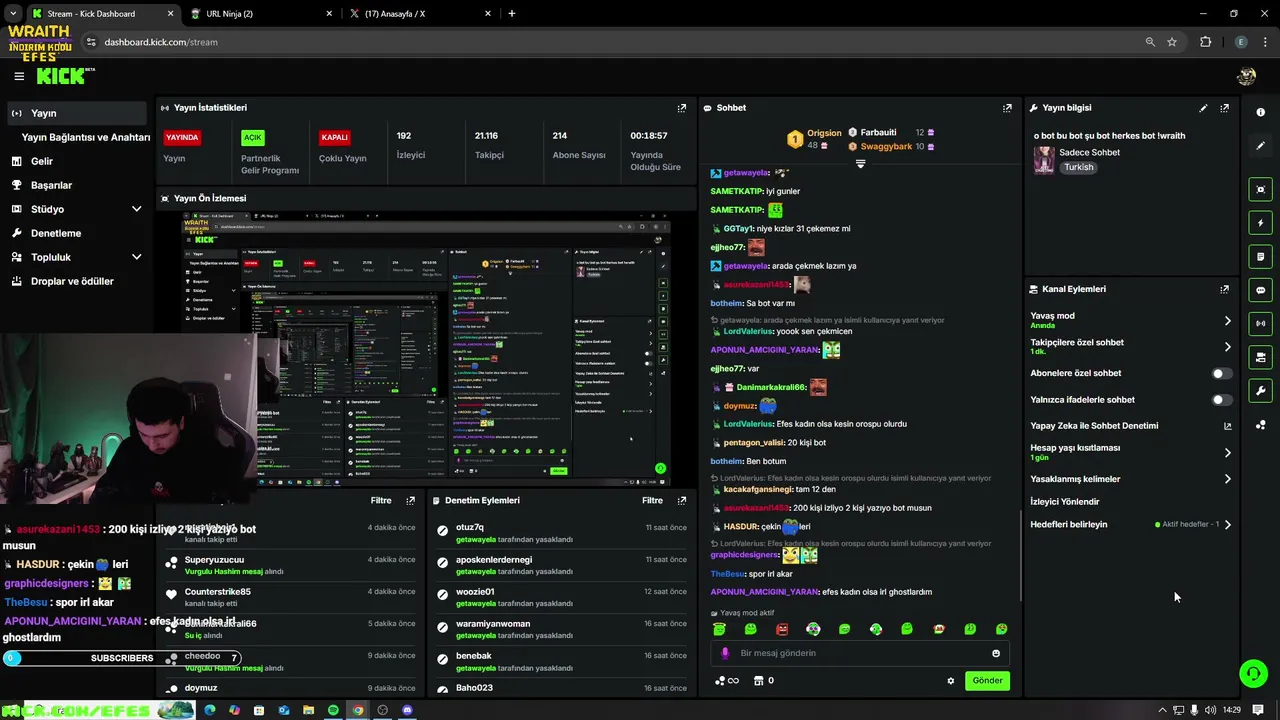Open the shop icon showing 0
Image resolution: width=1280 pixels, height=720 pixels.
764,681
